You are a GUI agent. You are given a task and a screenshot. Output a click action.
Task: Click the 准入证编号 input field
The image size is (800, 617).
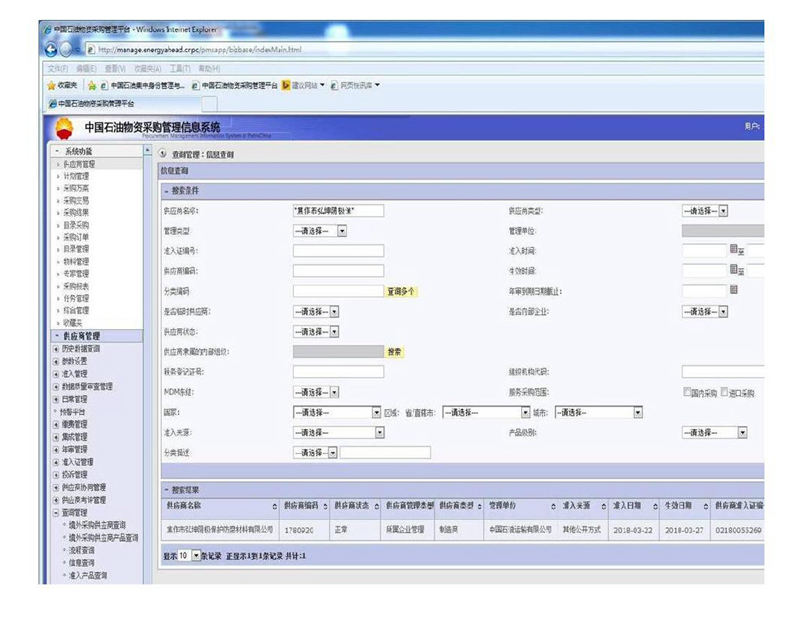[338, 251]
